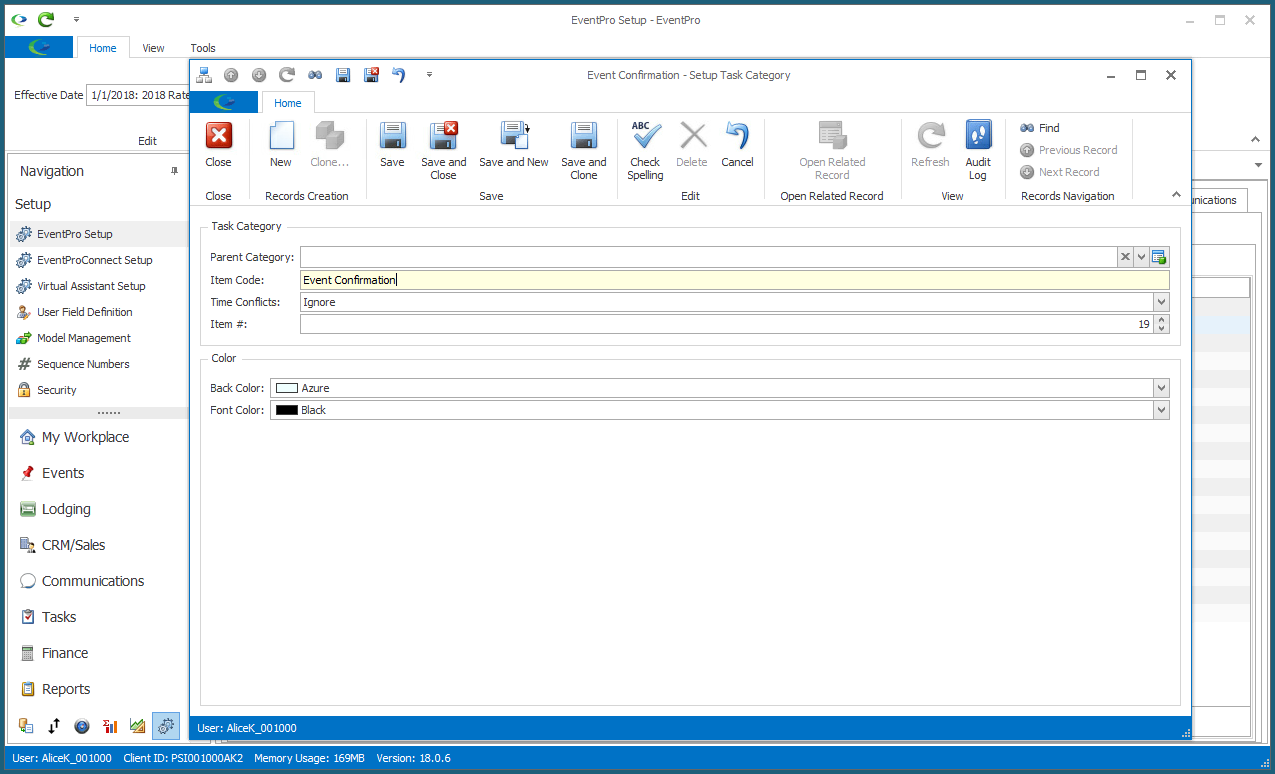Open the Tools tab in main window
Image resolution: width=1275 pixels, height=774 pixels.
pos(203,47)
